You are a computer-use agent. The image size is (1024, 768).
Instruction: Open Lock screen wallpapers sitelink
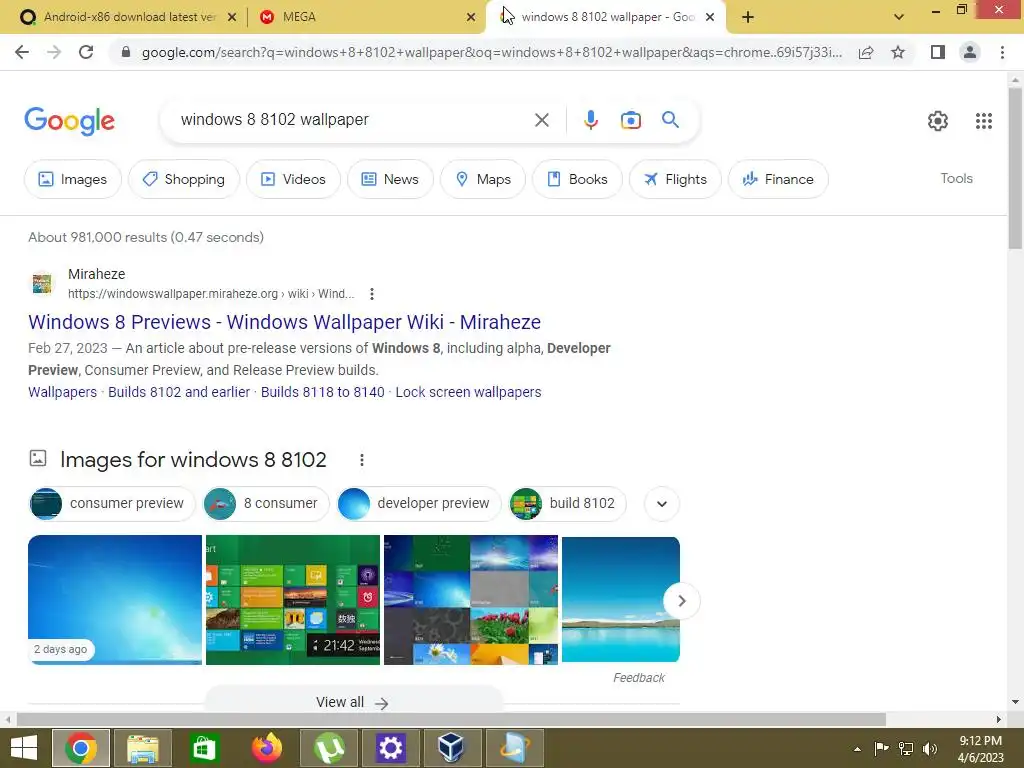coord(468,392)
